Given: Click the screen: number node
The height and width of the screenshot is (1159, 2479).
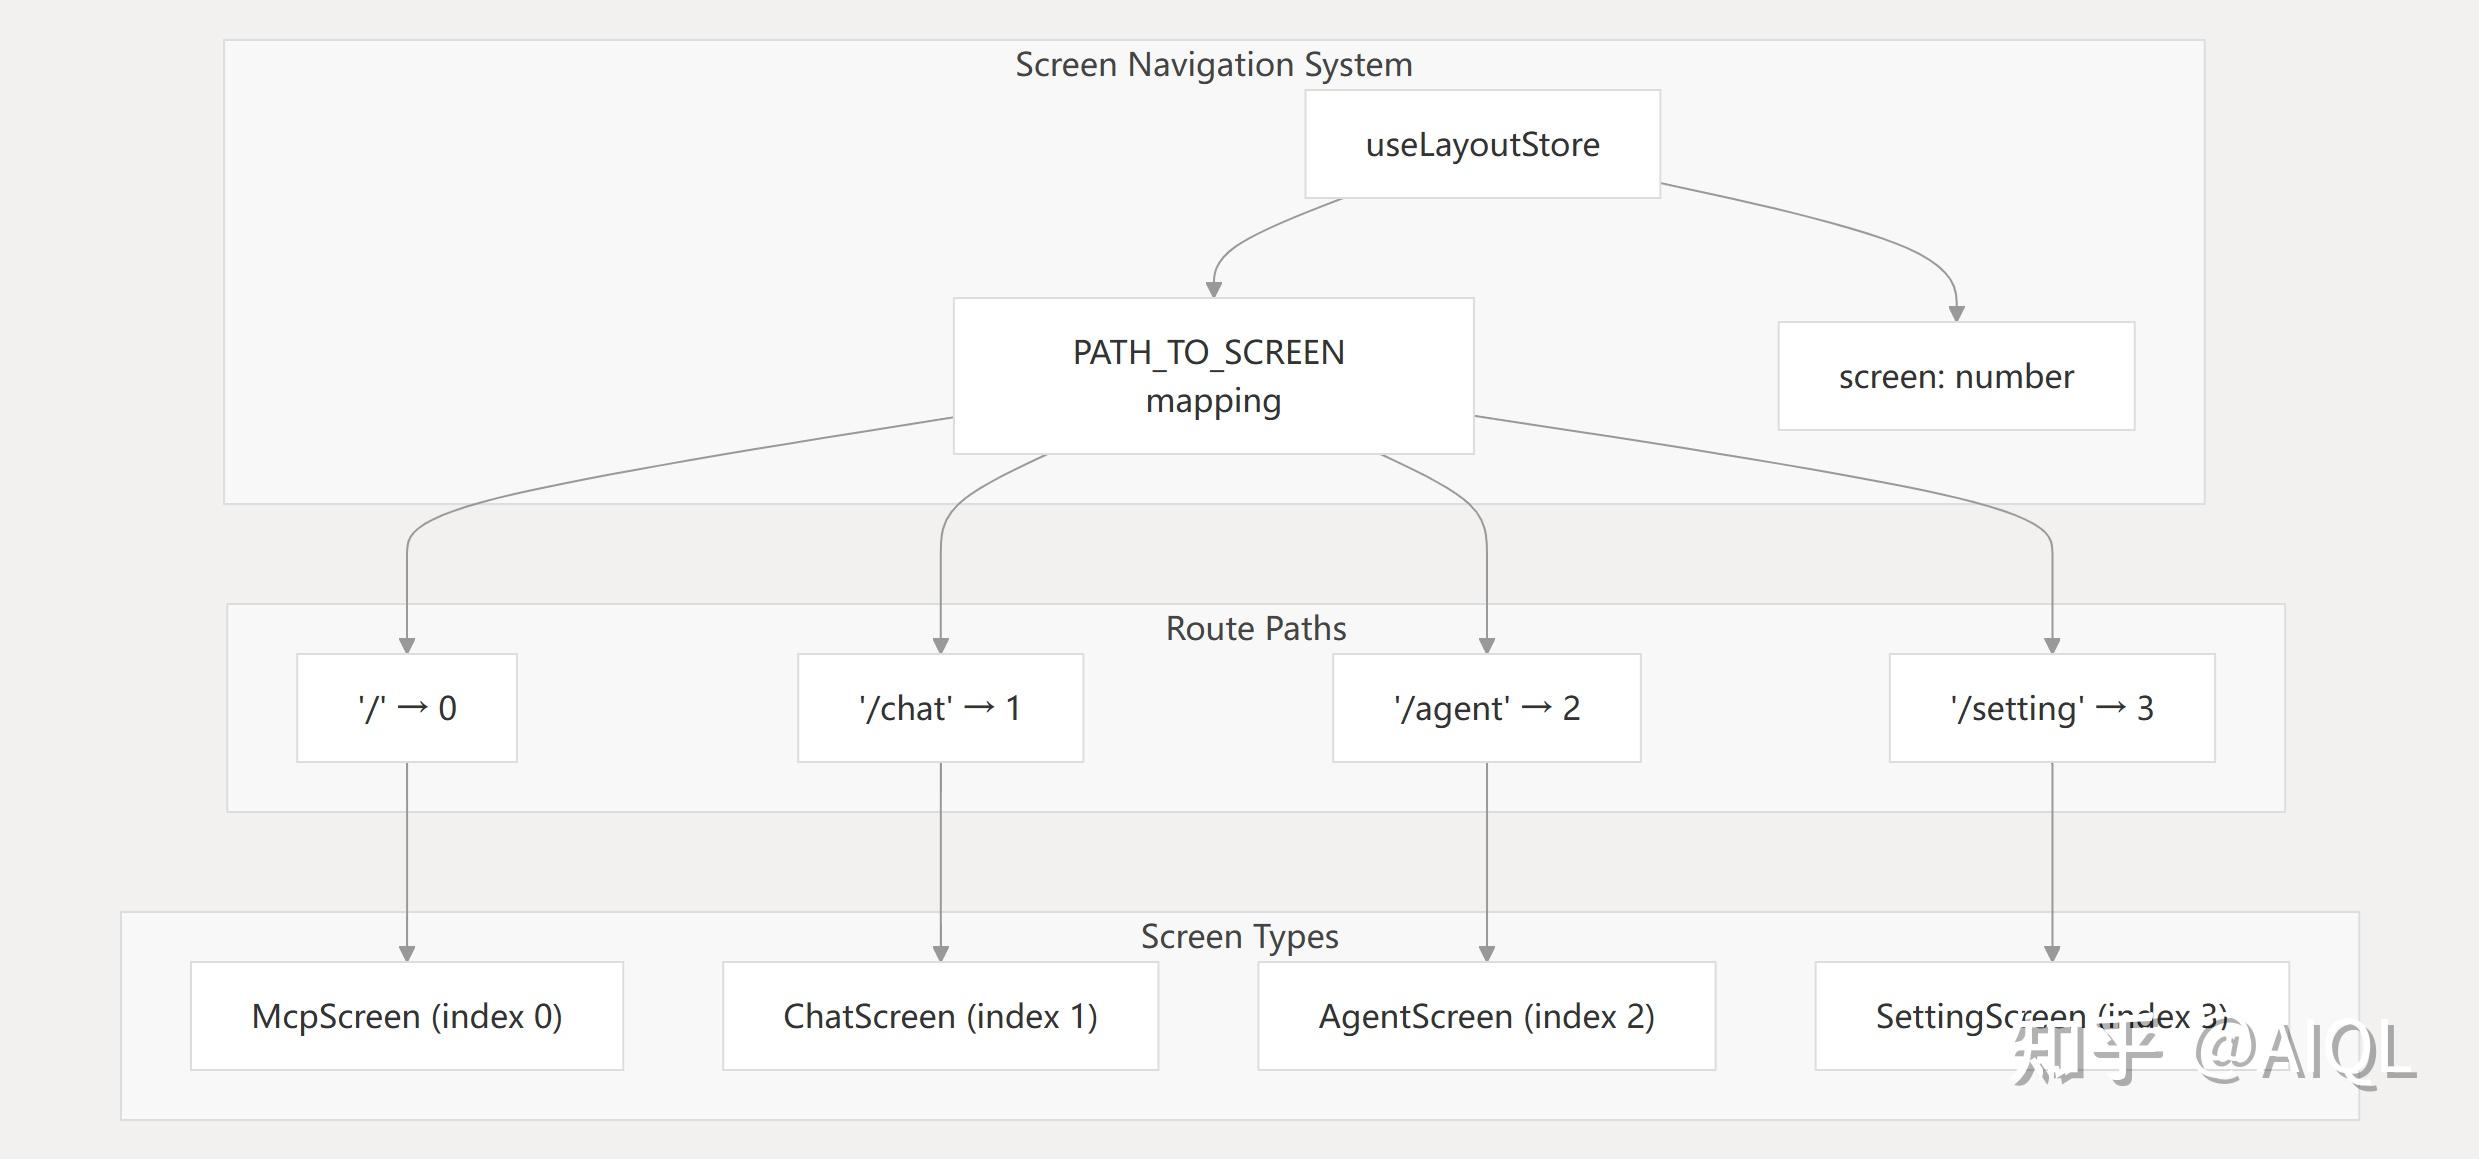Looking at the screenshot, I should tap(1956, 376).
